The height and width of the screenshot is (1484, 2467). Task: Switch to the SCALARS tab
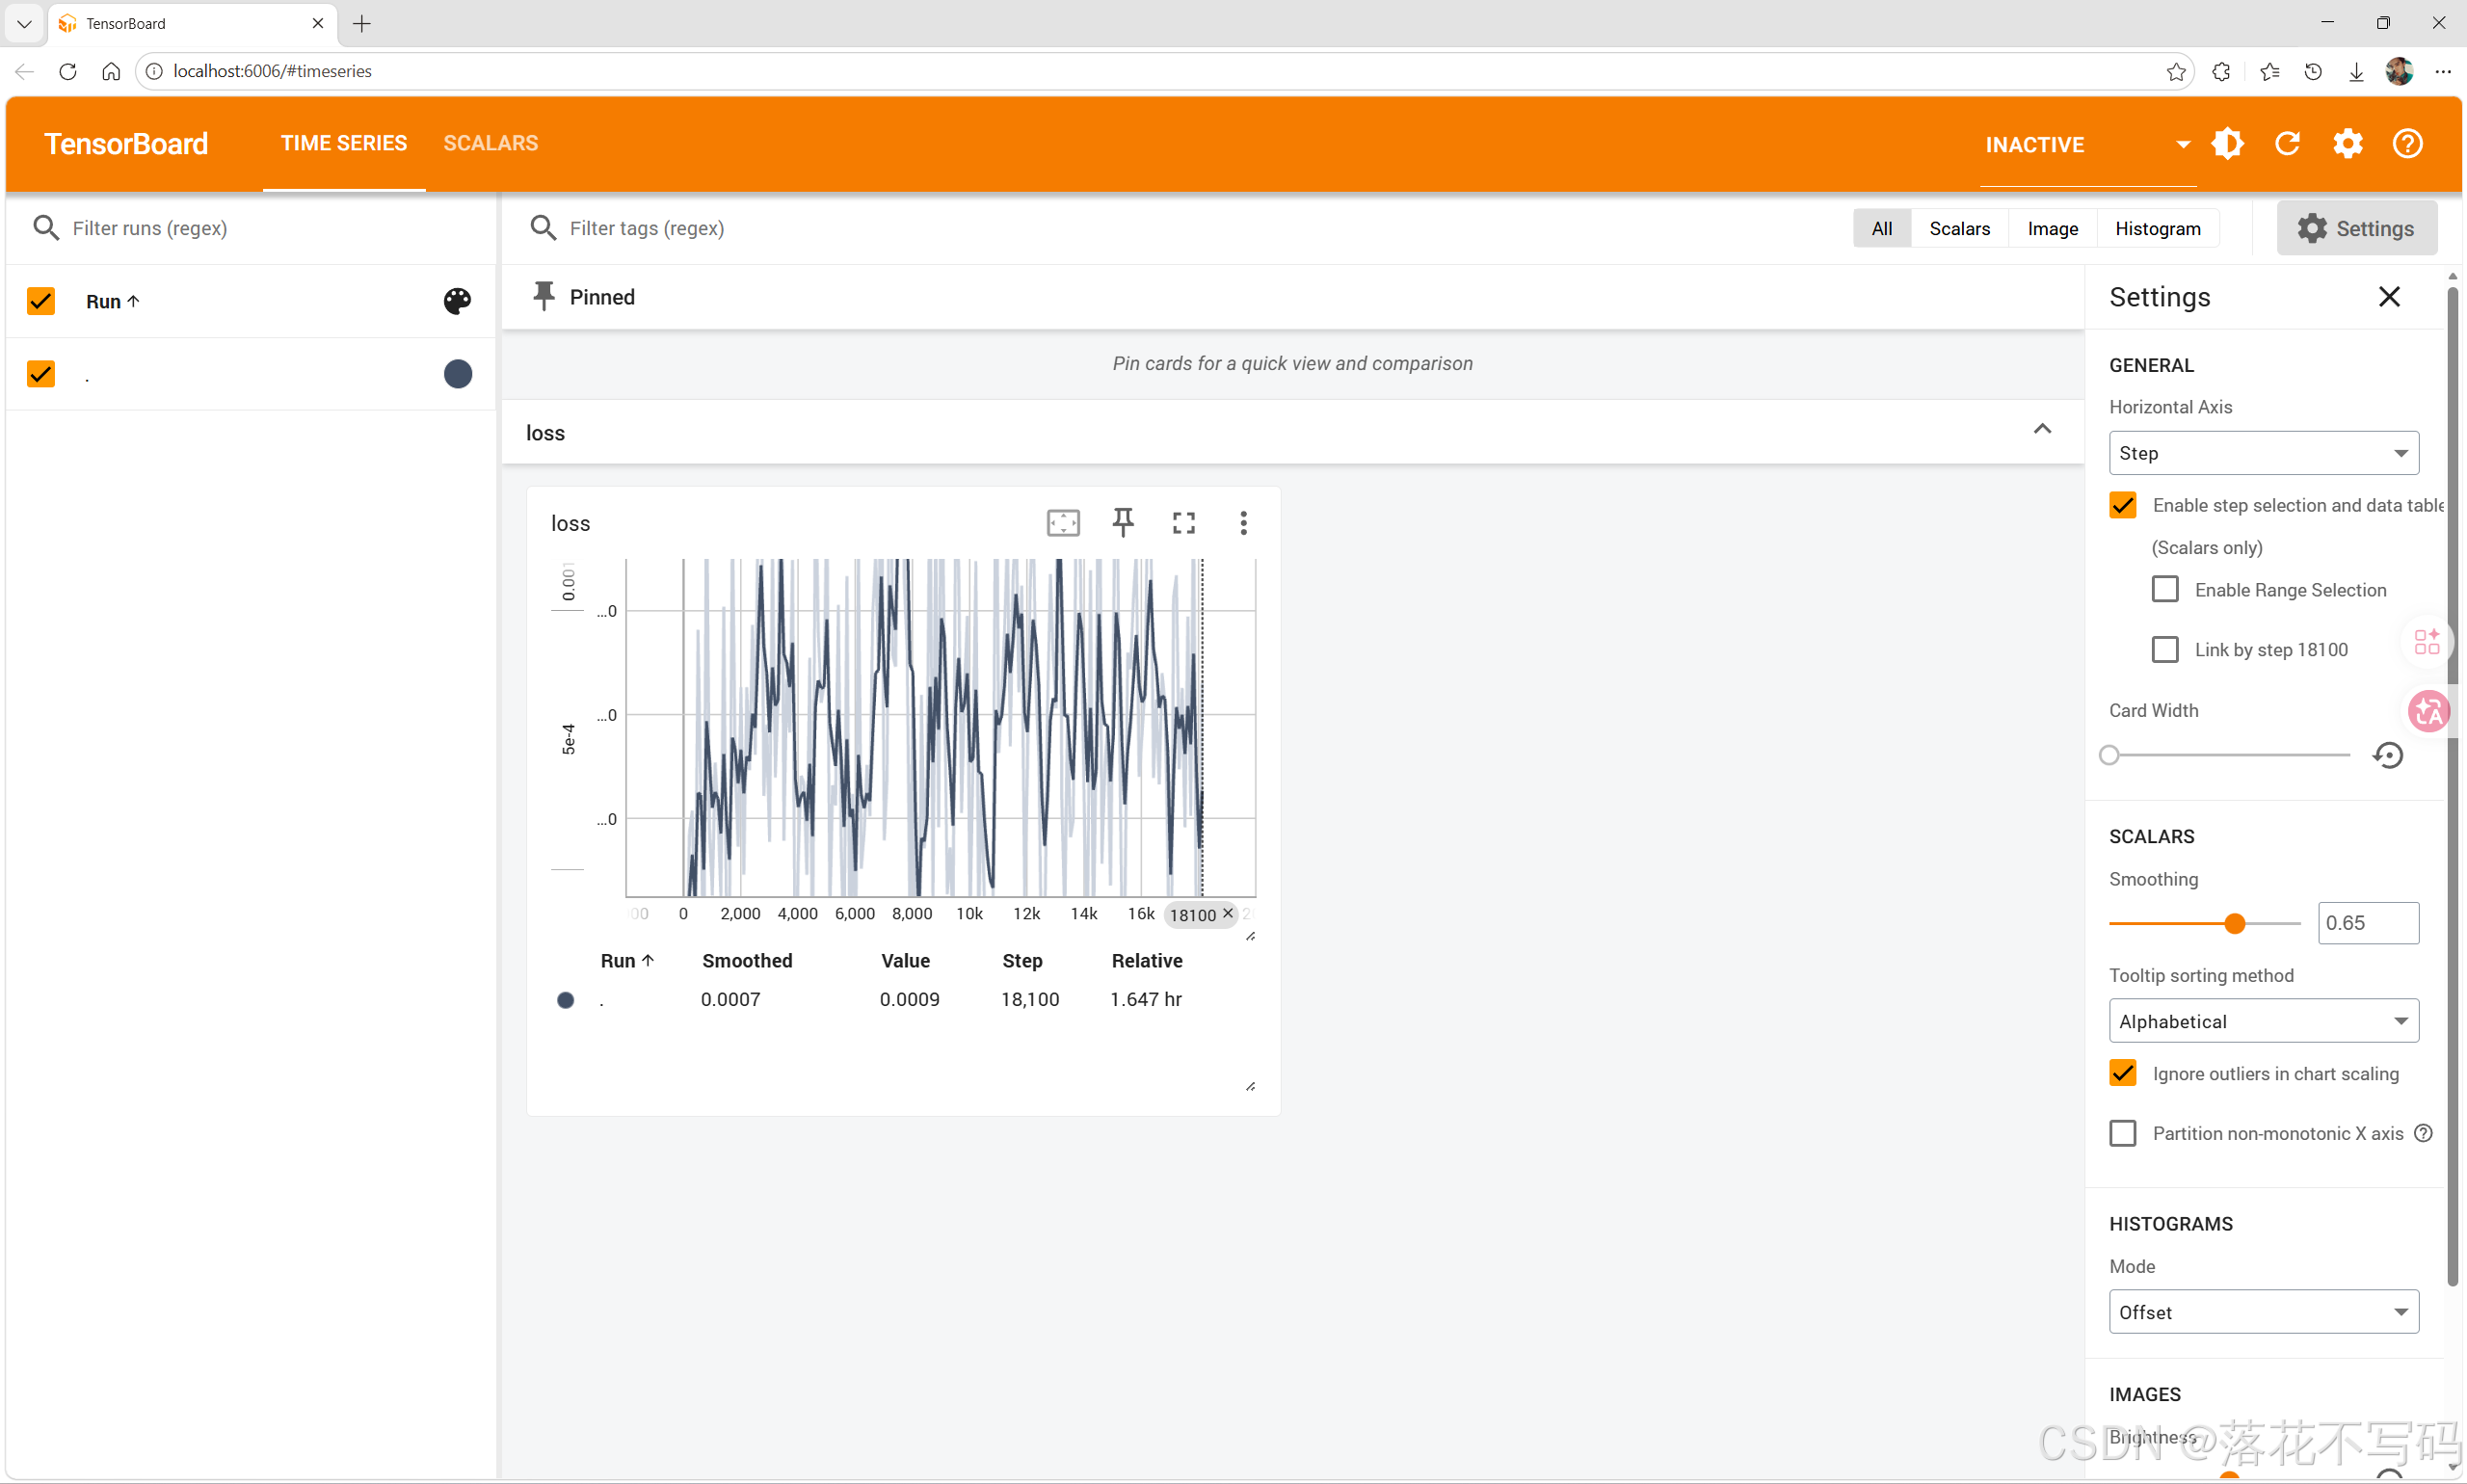point(490,143)
